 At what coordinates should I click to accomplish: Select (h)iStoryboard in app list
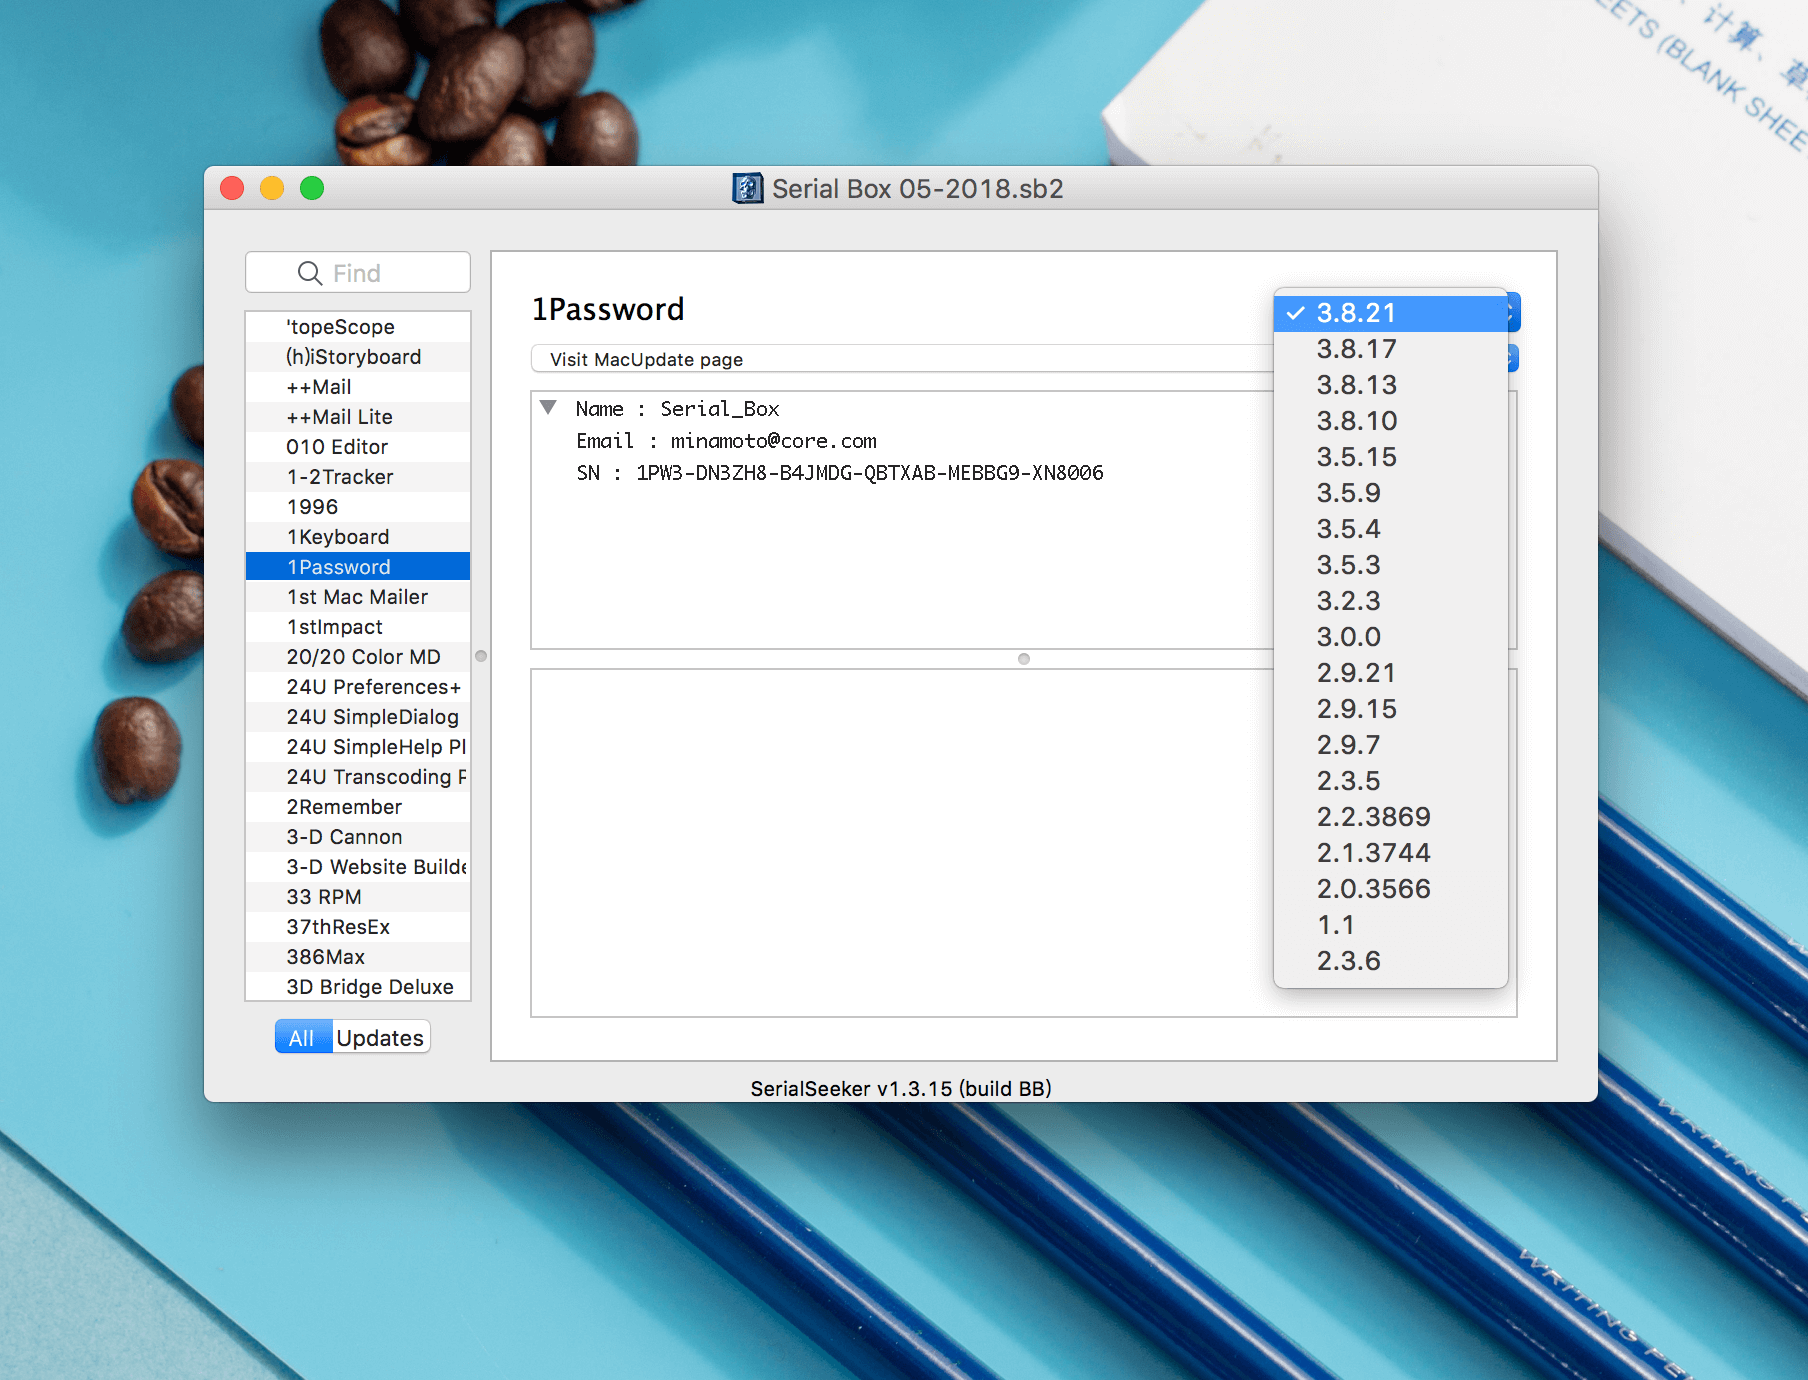358,357
